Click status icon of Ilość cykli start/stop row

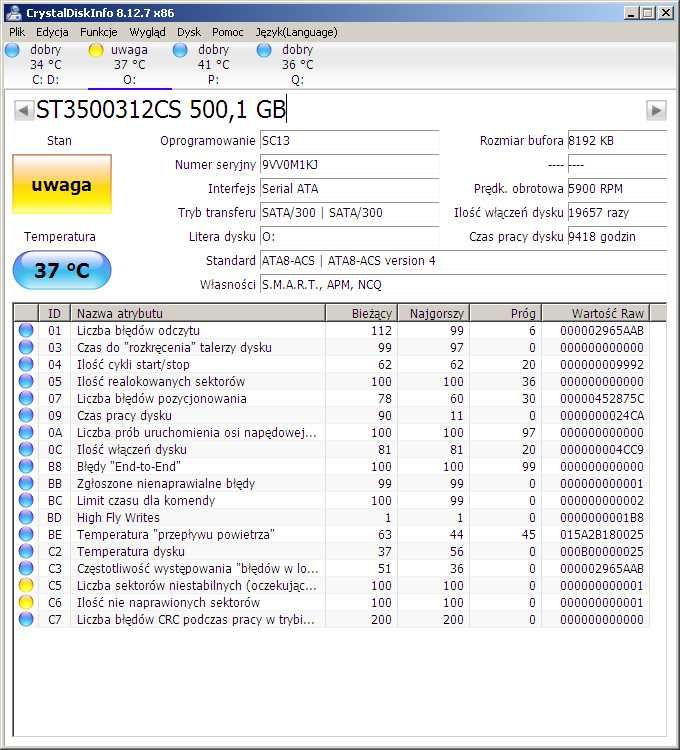(26, 364)
